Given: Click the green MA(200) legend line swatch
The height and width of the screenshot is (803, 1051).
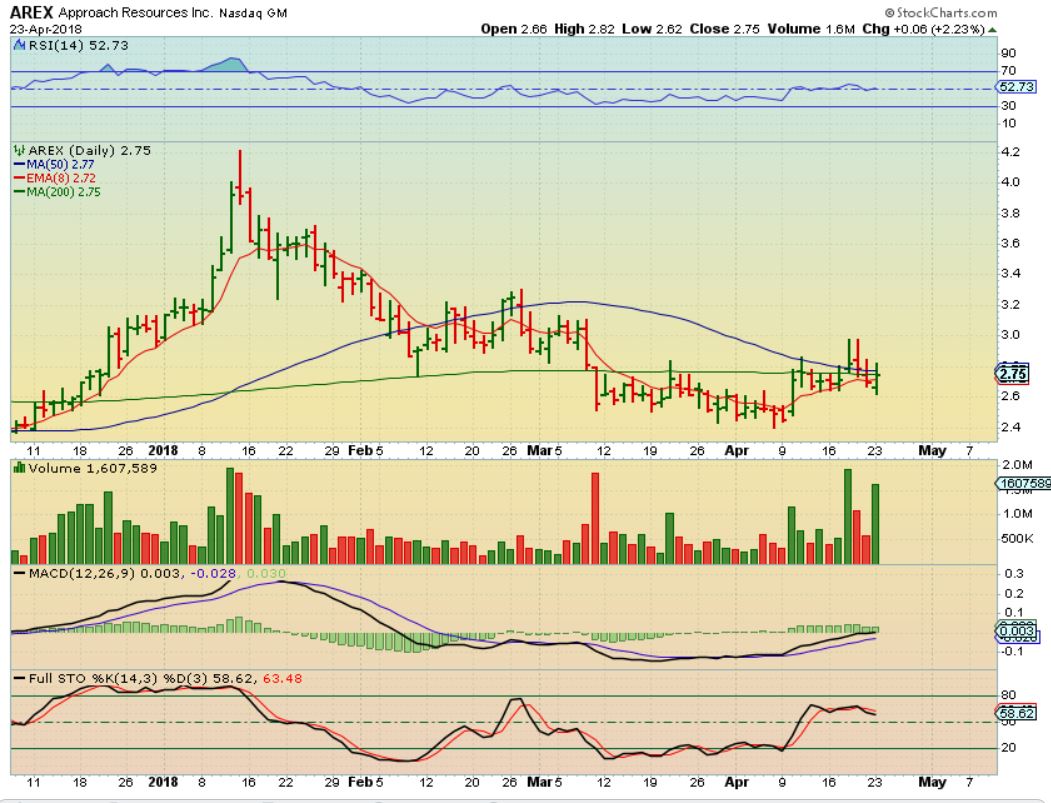Looking at the screenshot, I should pyautogui.click(x=19, y=192).
